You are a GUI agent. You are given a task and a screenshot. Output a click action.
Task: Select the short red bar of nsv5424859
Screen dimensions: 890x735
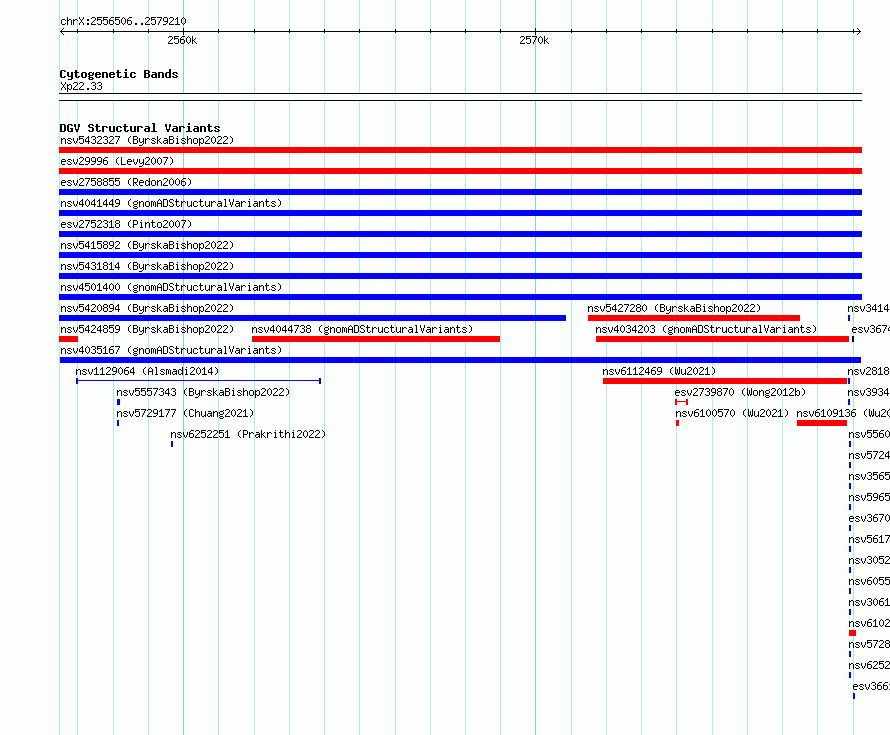pyautogui.click(x=68, y=339)
